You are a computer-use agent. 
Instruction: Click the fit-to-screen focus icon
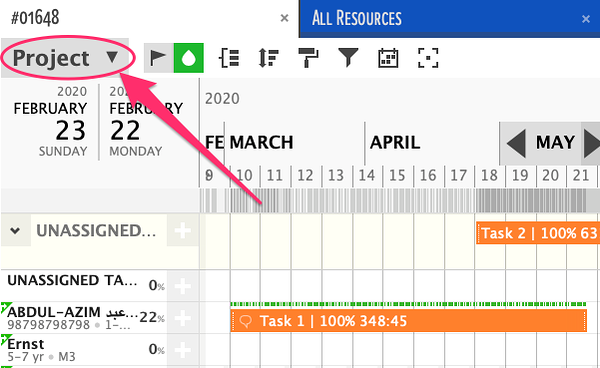click(428, 58)
